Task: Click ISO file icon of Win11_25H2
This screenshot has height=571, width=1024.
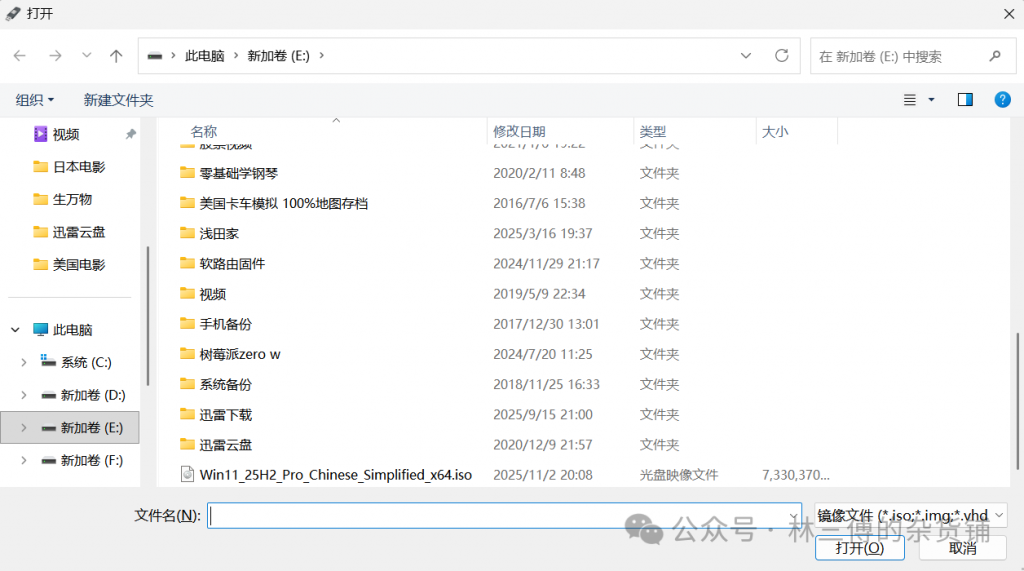Action: pos(187,474)
